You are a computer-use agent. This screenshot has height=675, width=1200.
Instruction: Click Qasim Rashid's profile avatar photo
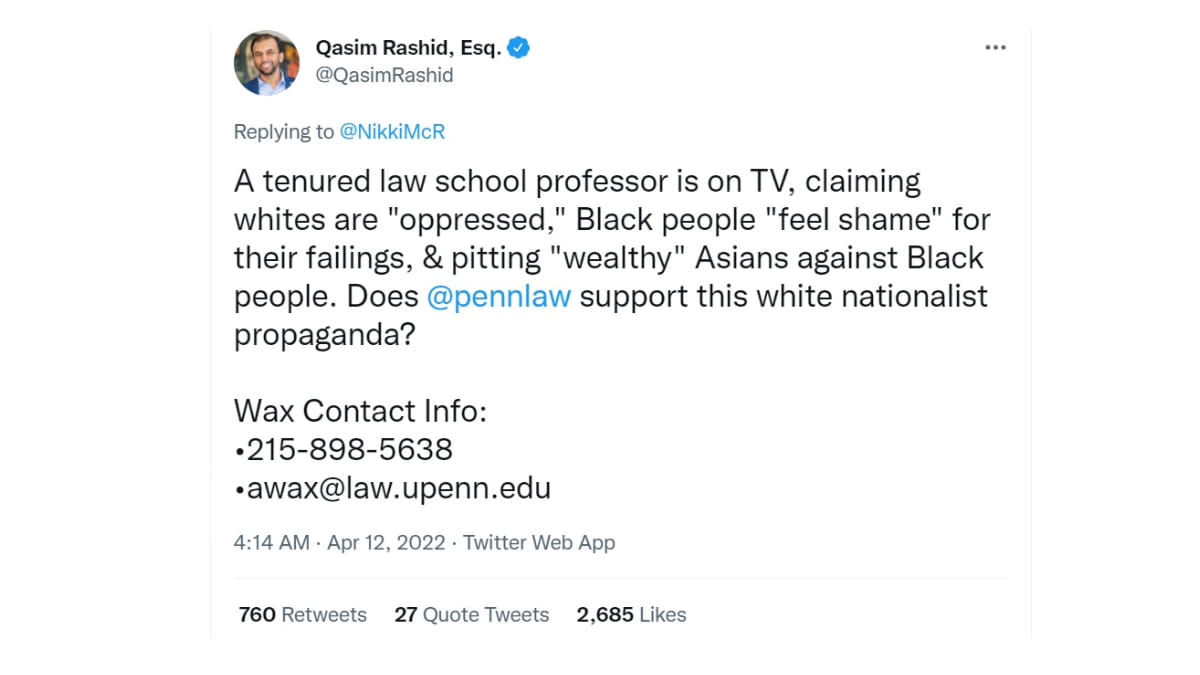coord(267,63)
